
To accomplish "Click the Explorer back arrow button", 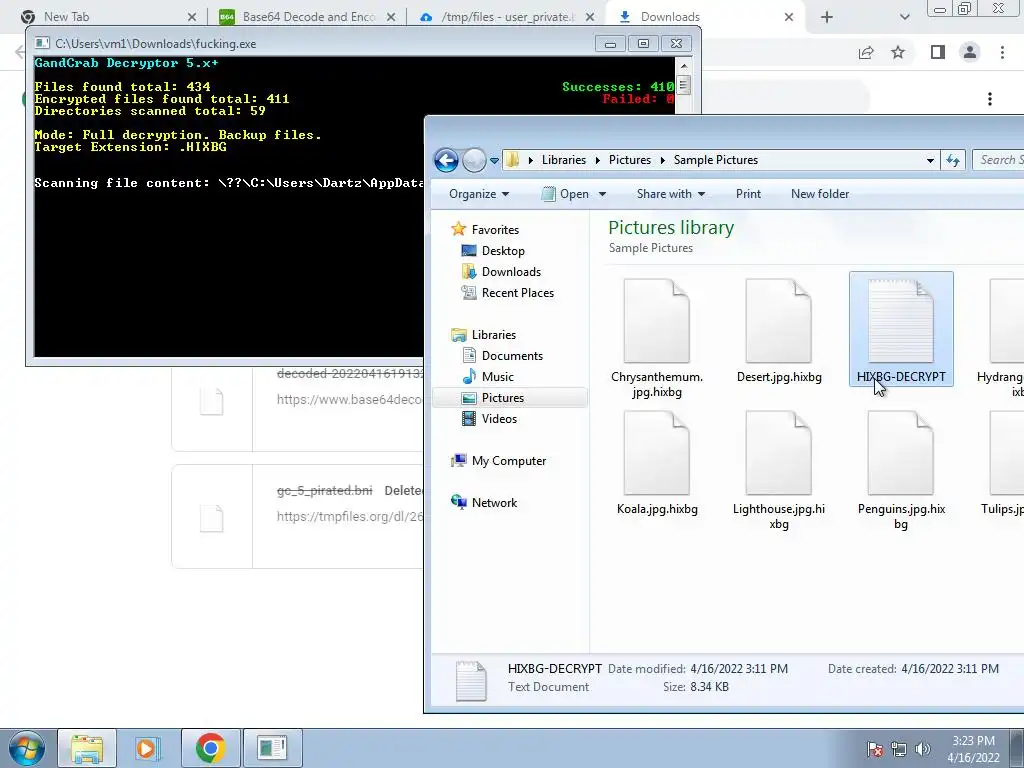I will [446, 160].
